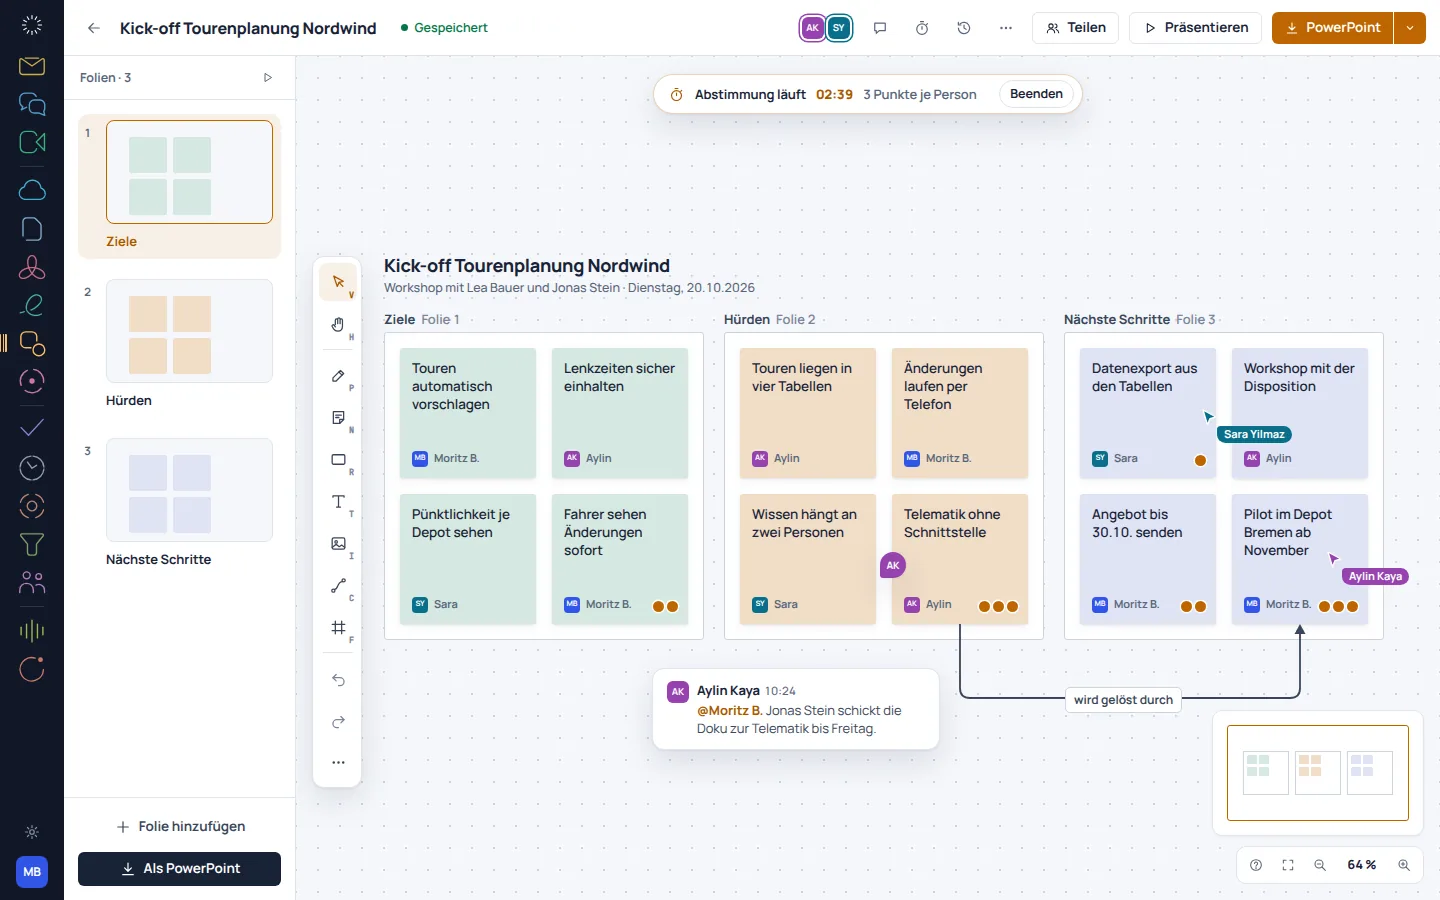This screenshot has width=1440, height=900.
Task: Open help from the zoom bar
Action: pyautogui.click(x=1256, y=865)
